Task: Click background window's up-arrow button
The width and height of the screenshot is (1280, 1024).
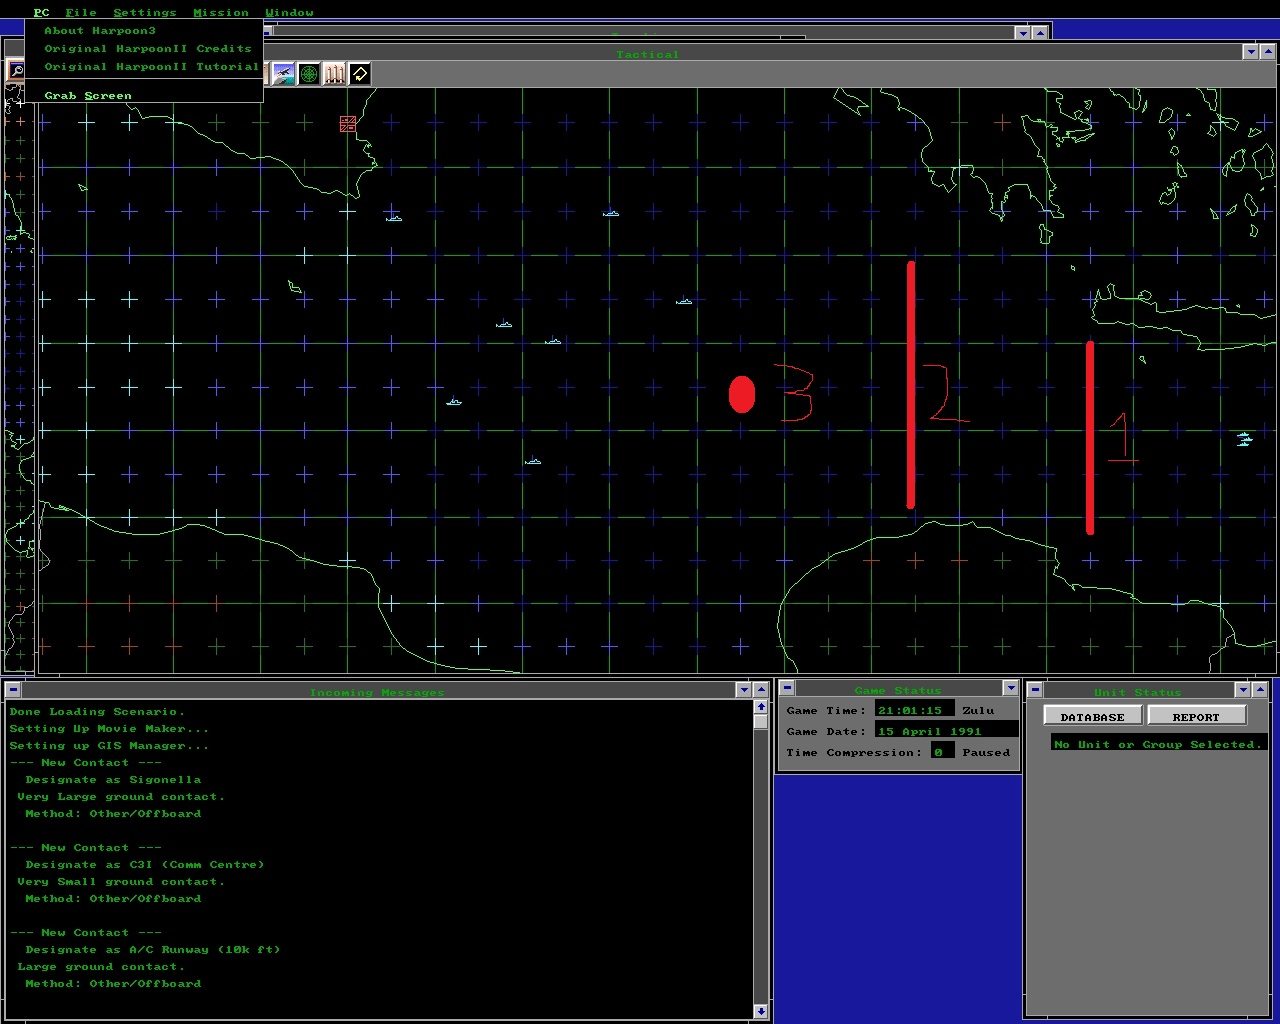Action: pyautogui.click(x=1040, y=33)
